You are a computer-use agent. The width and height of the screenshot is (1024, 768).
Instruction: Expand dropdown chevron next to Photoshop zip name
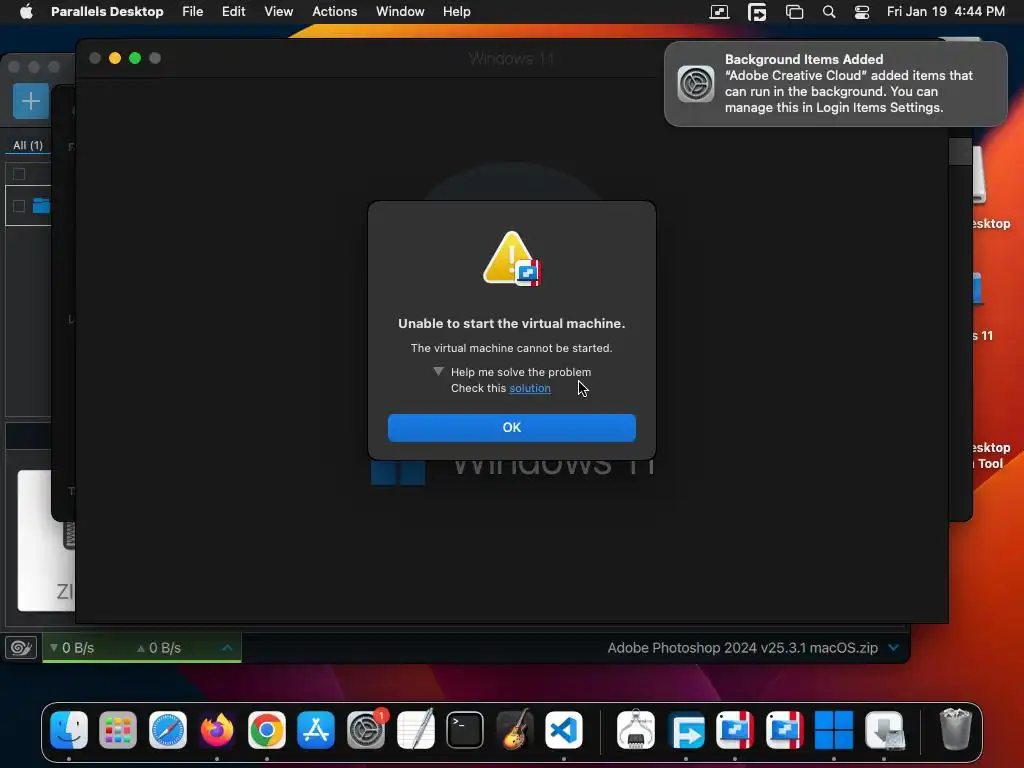click(893, 647)
